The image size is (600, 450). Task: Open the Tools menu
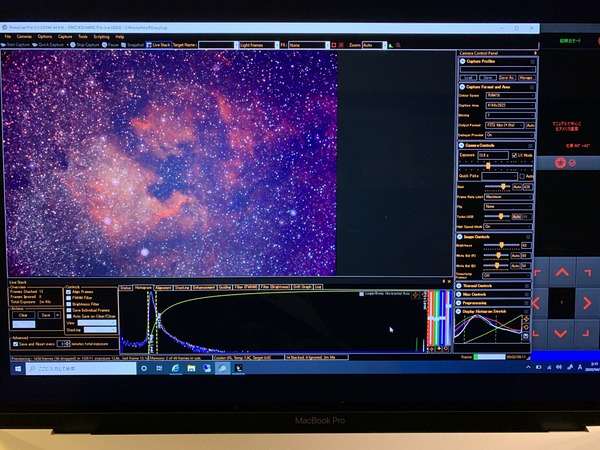83,37
